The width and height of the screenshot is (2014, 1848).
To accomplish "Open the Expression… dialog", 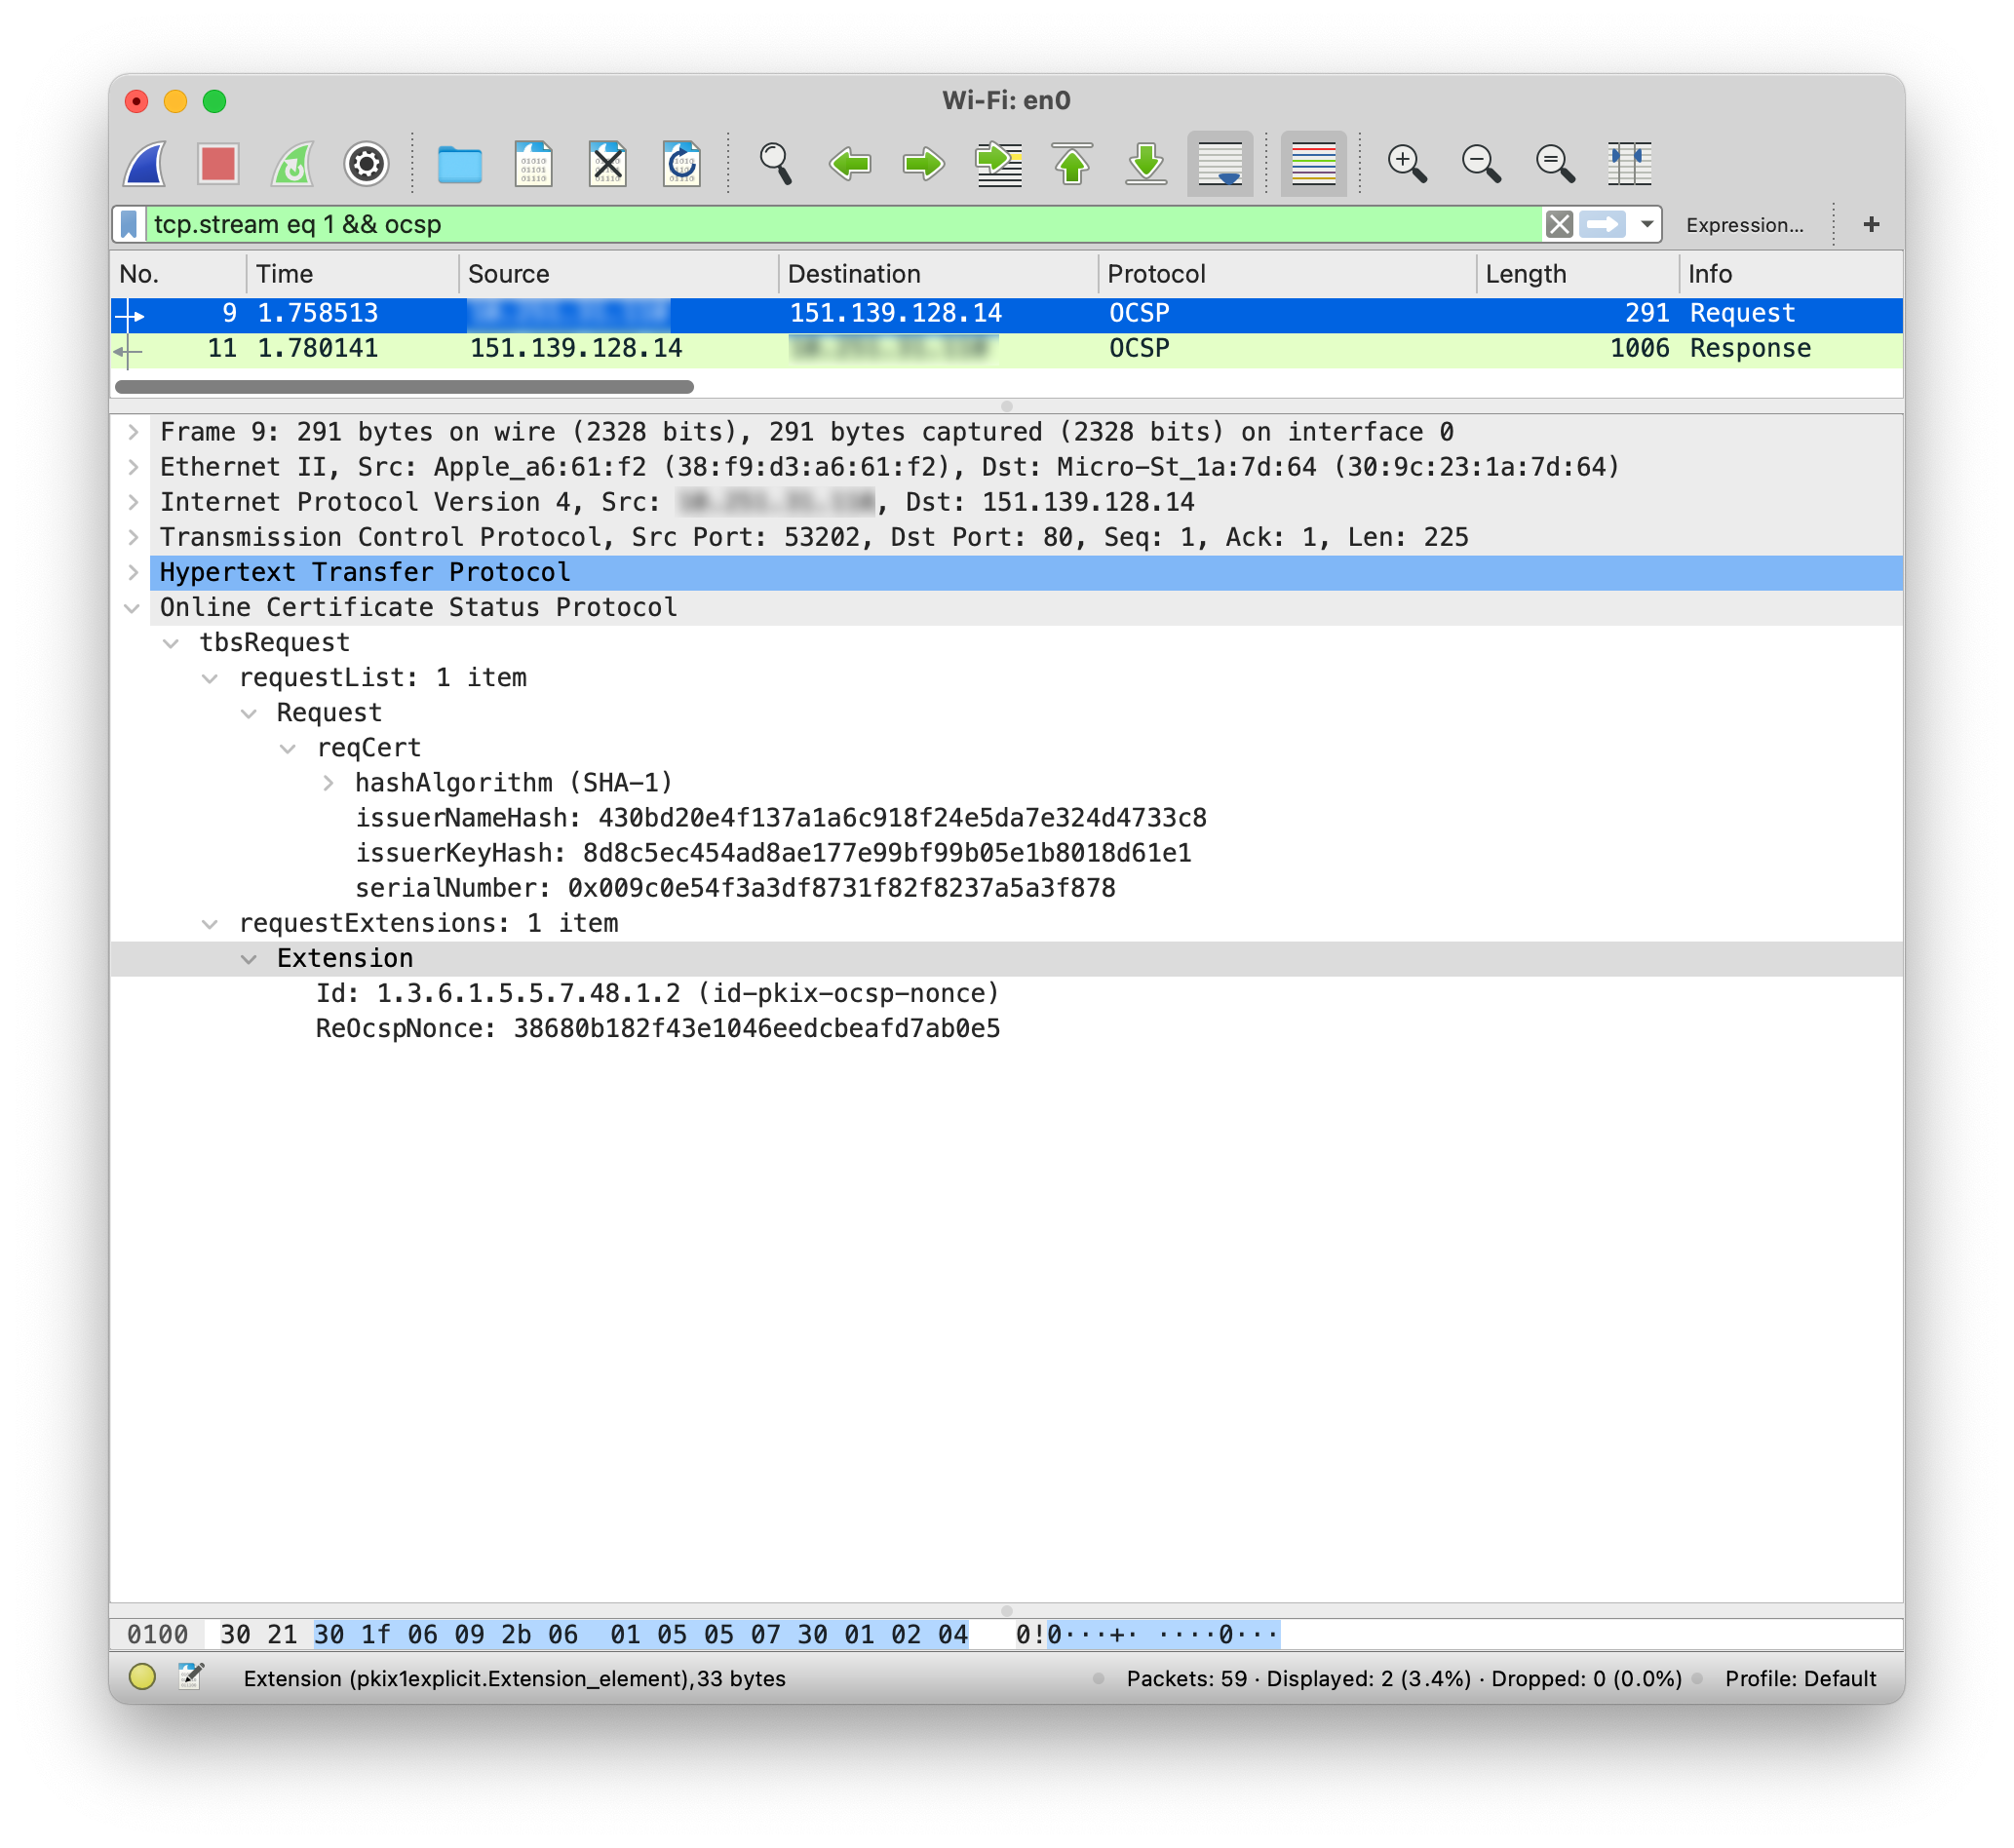I will 1744,225.
